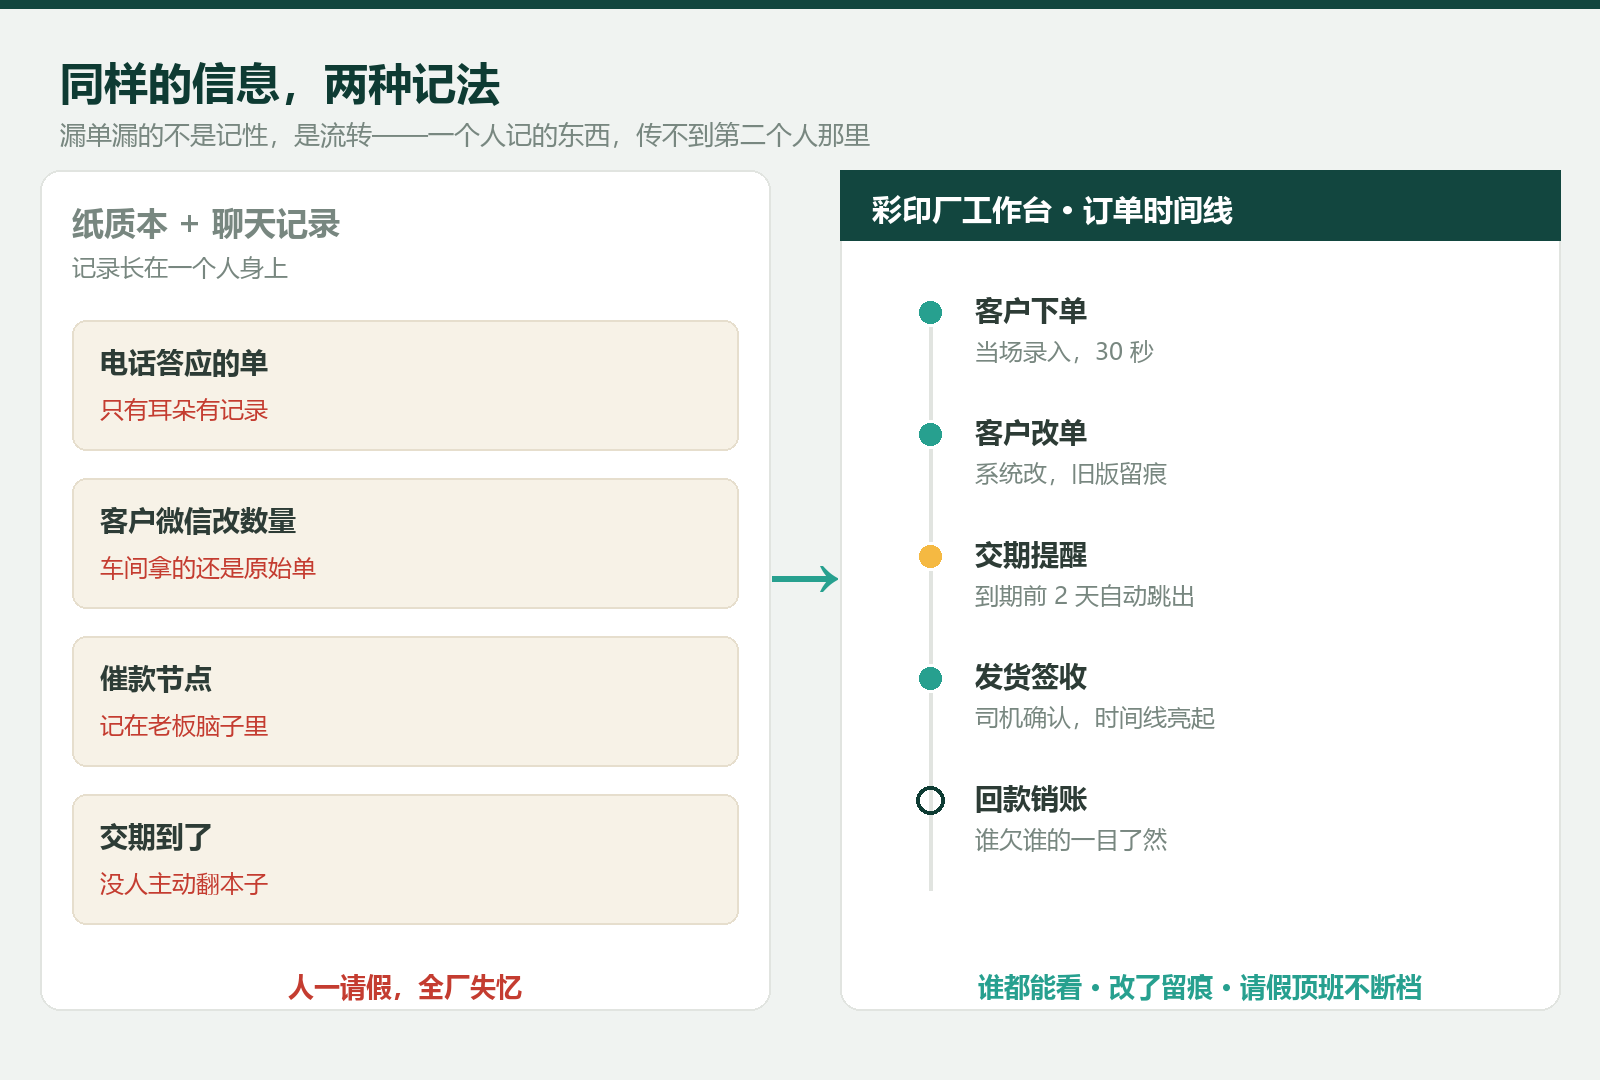Click the text 当场录入，30 秒
The width and height of the screenshot is (1600, 1080).
pos(1064,352)
